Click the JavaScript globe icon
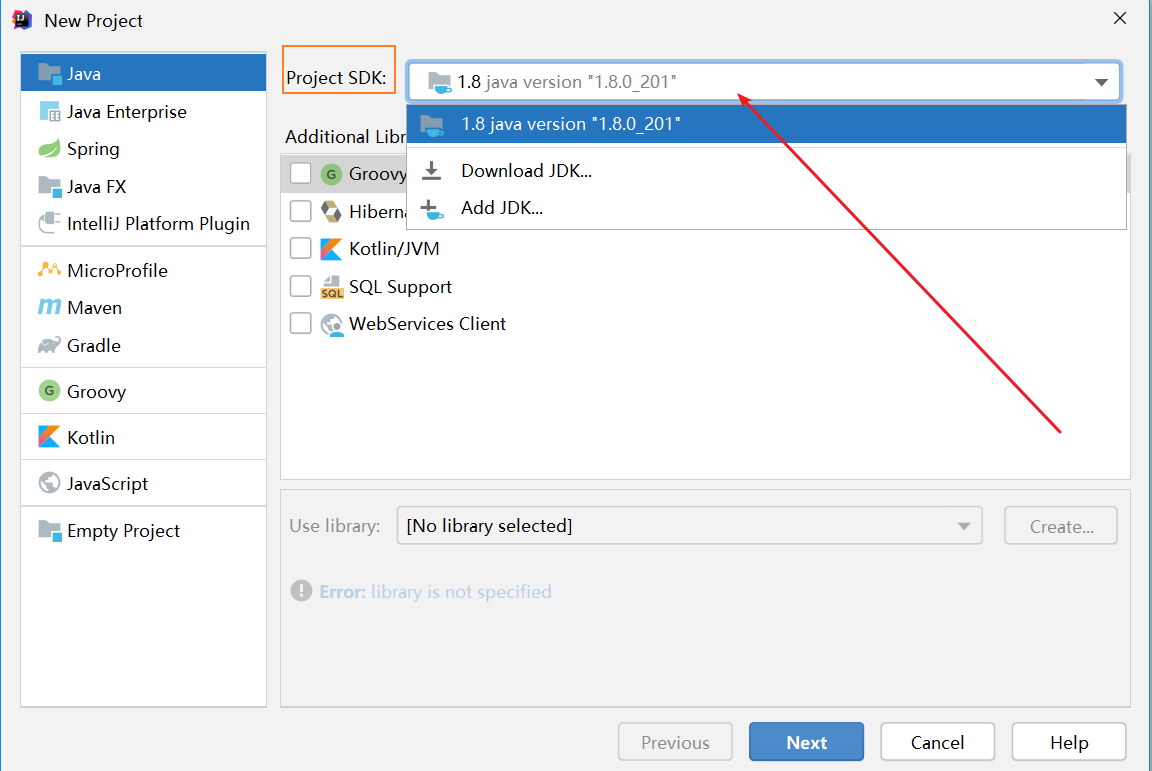The height and width of the screenshot is (771, 1152). (x=49, y=483)
